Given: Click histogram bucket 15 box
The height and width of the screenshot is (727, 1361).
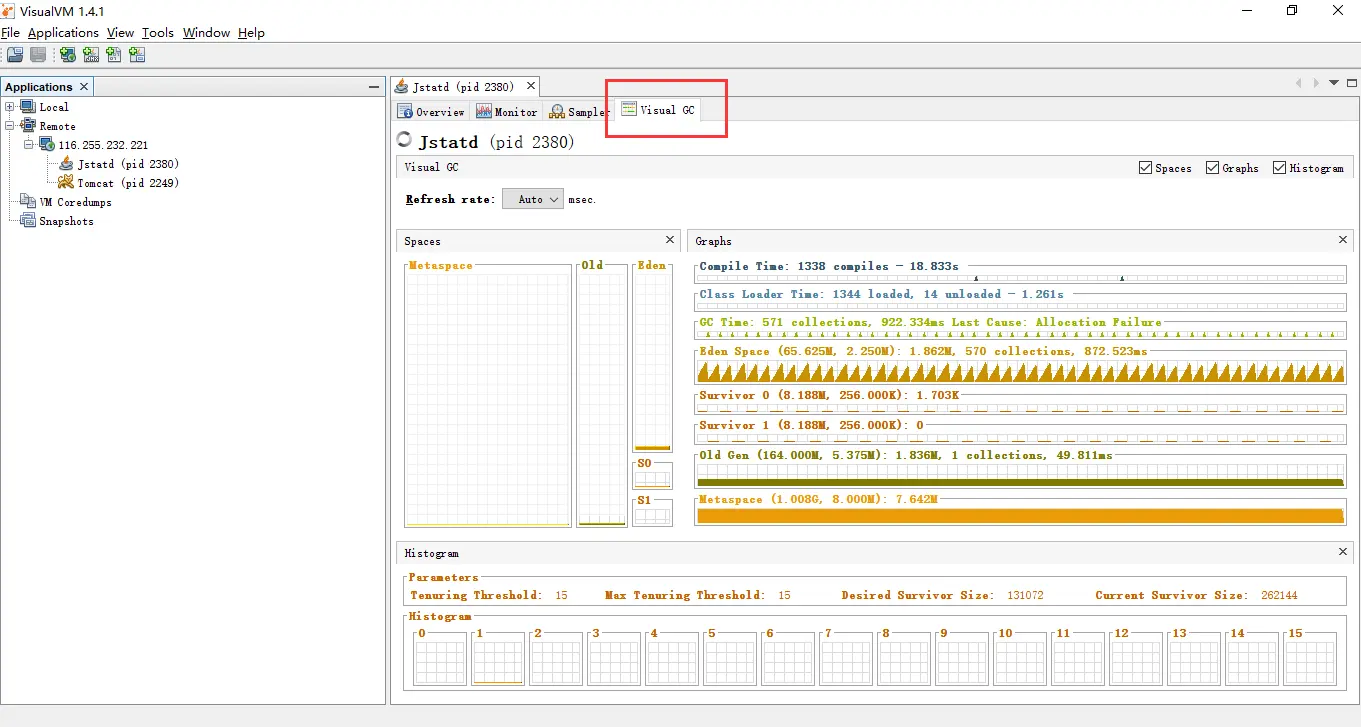Looking at the screenshot, I should 1310,662.
